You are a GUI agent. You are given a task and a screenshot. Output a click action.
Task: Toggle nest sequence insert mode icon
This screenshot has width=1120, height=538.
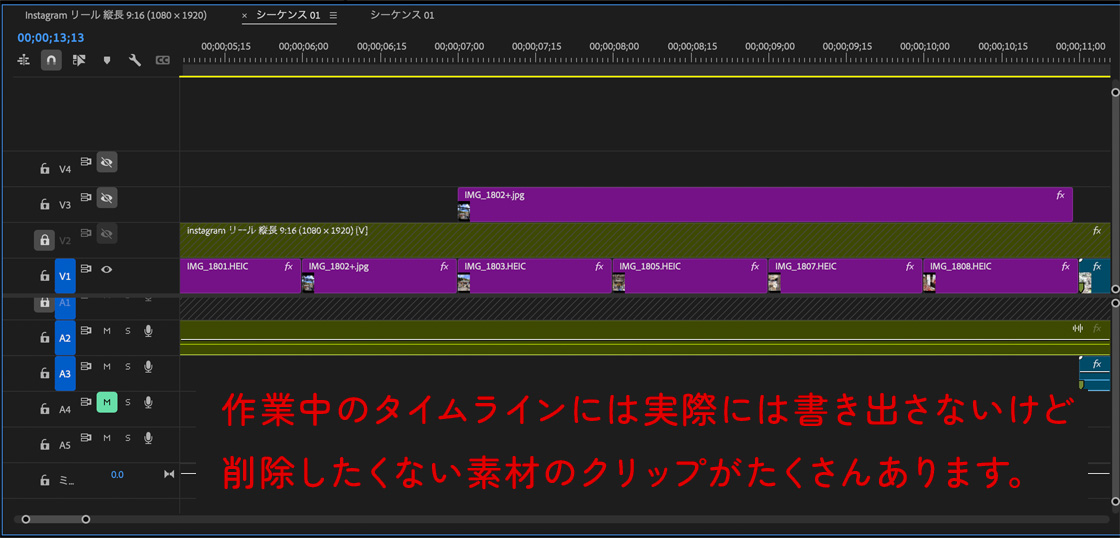(24, 60)
